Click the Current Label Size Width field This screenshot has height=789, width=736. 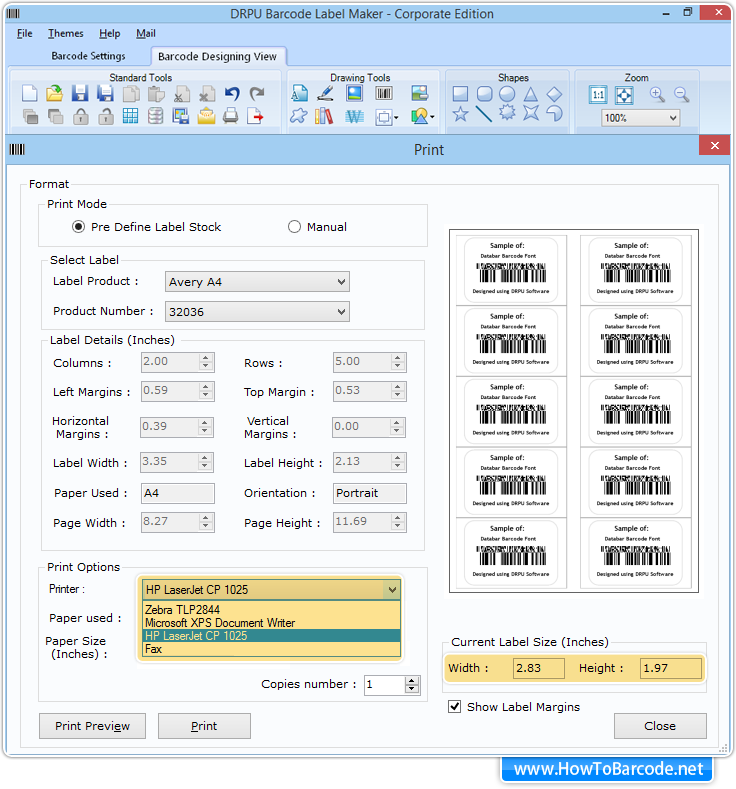(x=539, y=668)
